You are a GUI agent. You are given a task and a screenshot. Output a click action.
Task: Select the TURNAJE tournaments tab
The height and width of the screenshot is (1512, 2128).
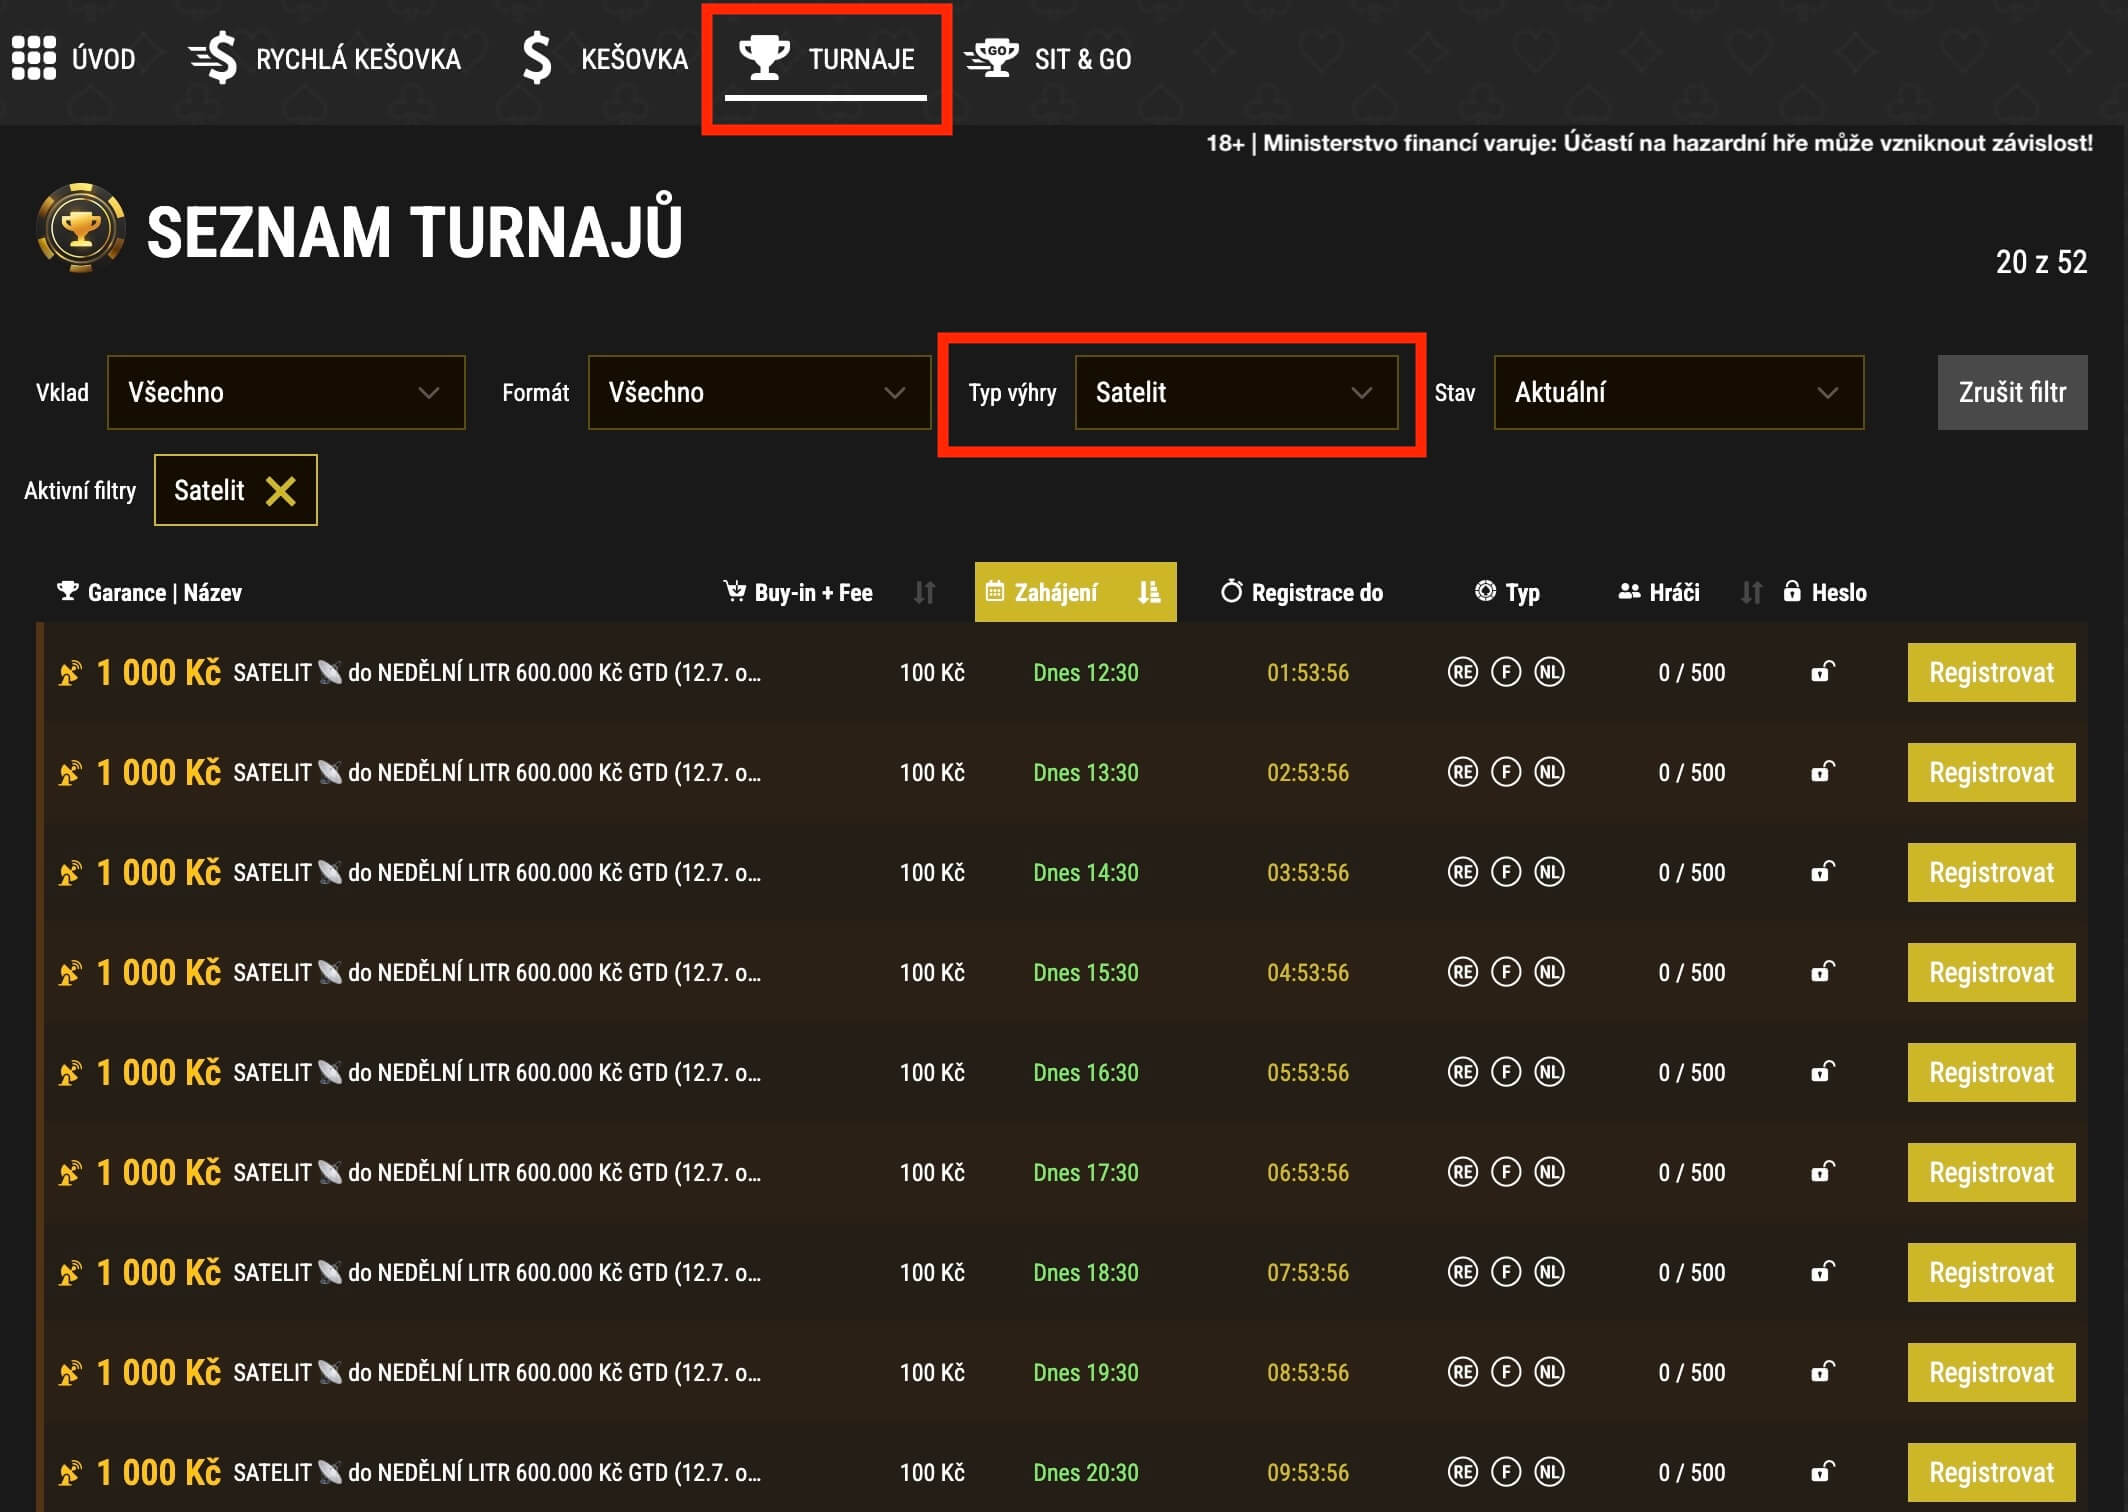click(x=826, y=59)
